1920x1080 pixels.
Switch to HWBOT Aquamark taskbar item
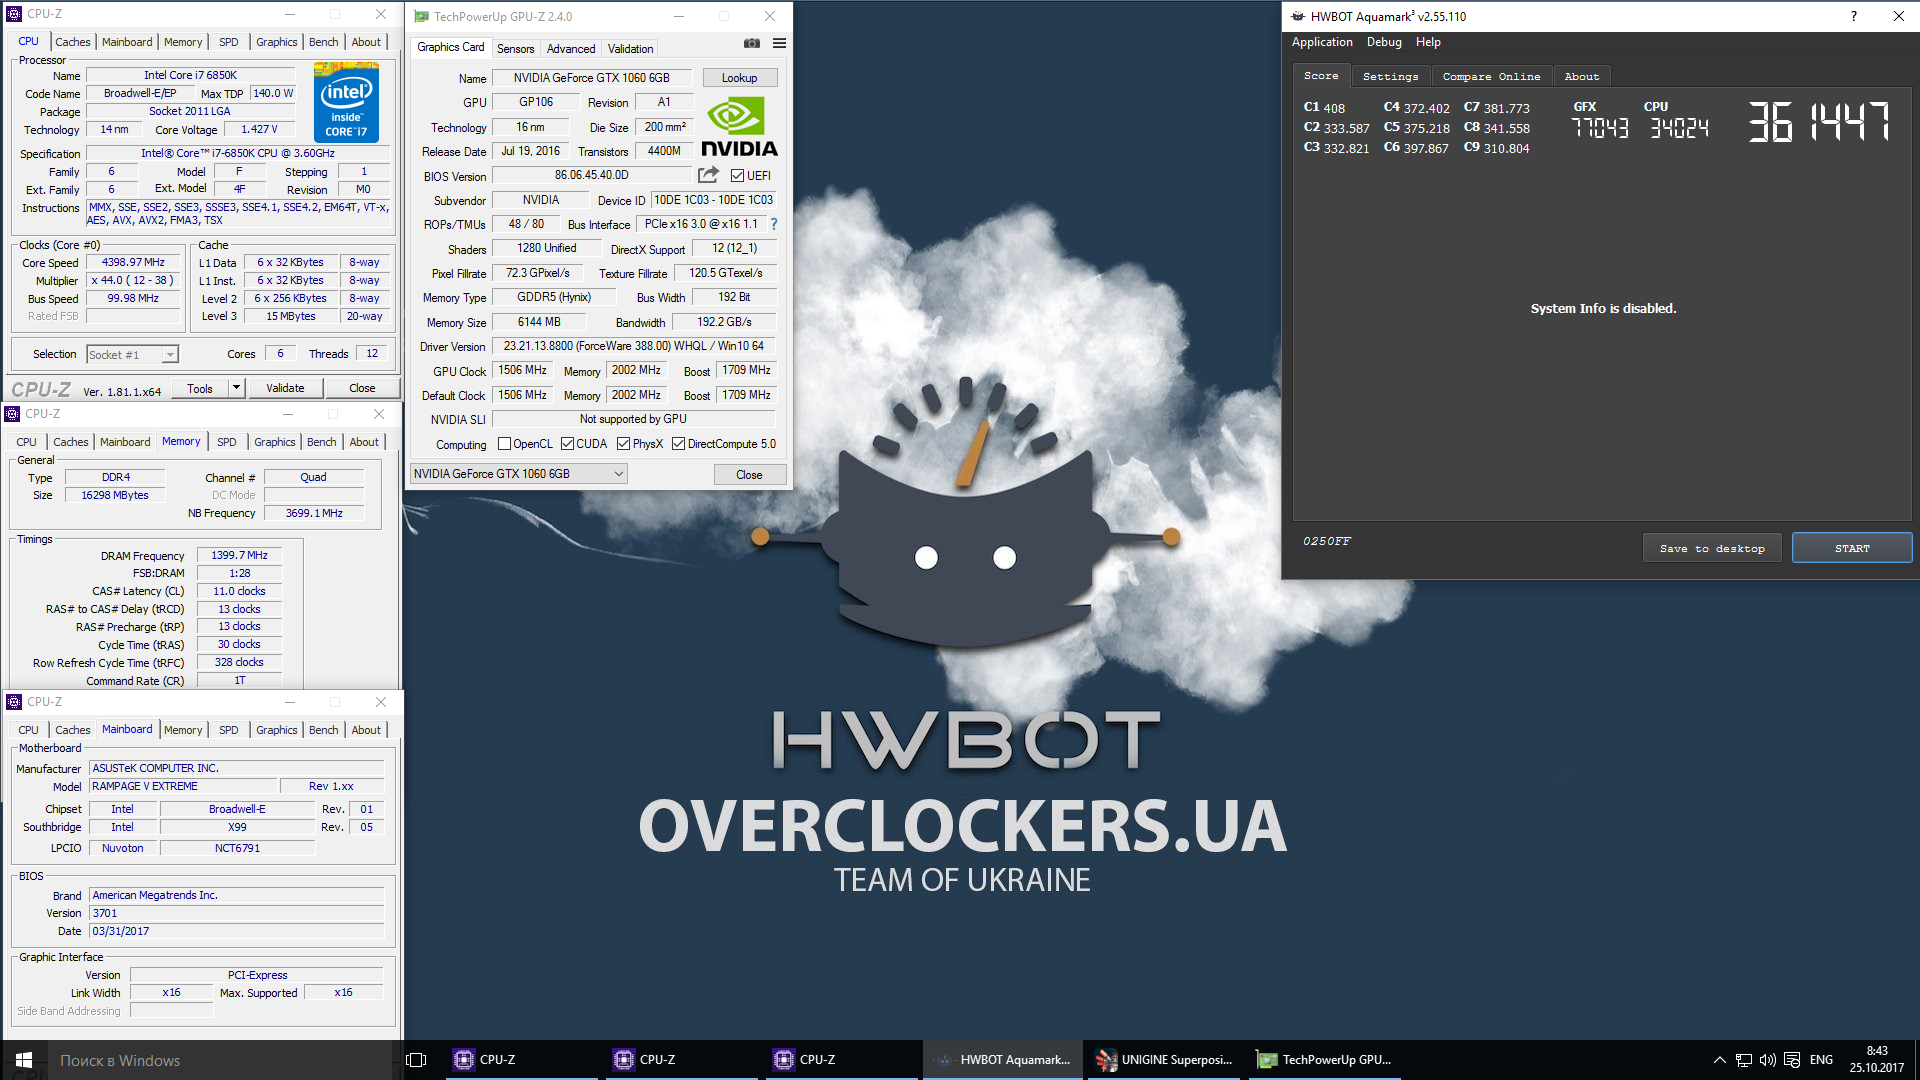click(1003, 1060)
